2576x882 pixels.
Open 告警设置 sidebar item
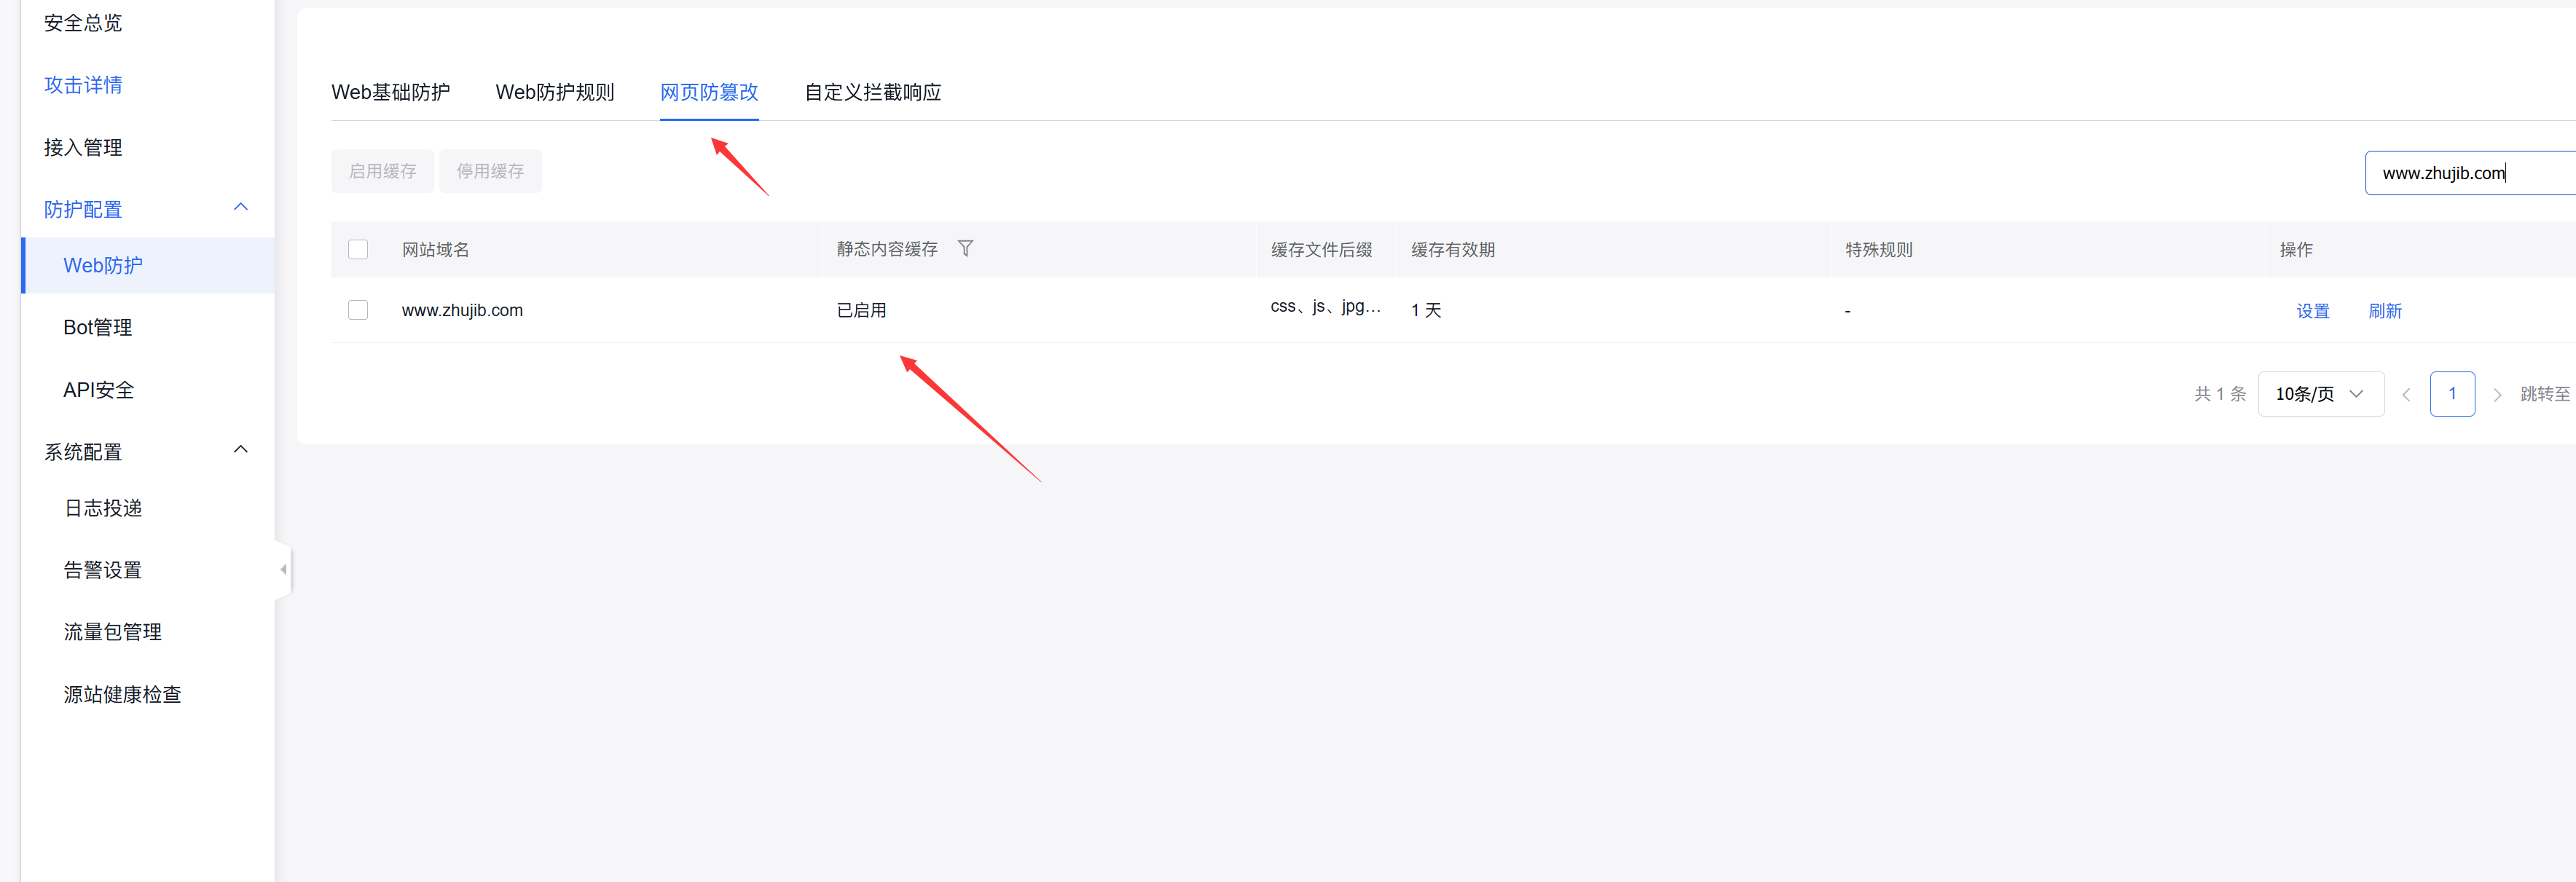click(103, 570)
